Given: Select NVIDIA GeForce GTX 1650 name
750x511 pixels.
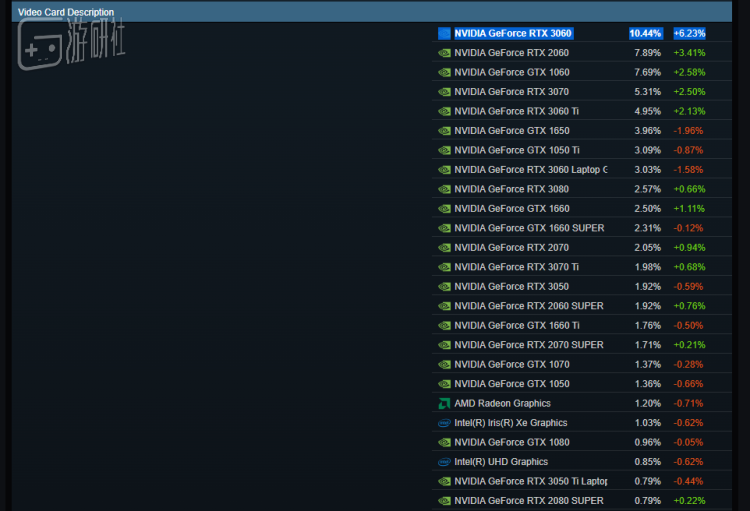Looking at the screenshot, I should coord(512,131).
